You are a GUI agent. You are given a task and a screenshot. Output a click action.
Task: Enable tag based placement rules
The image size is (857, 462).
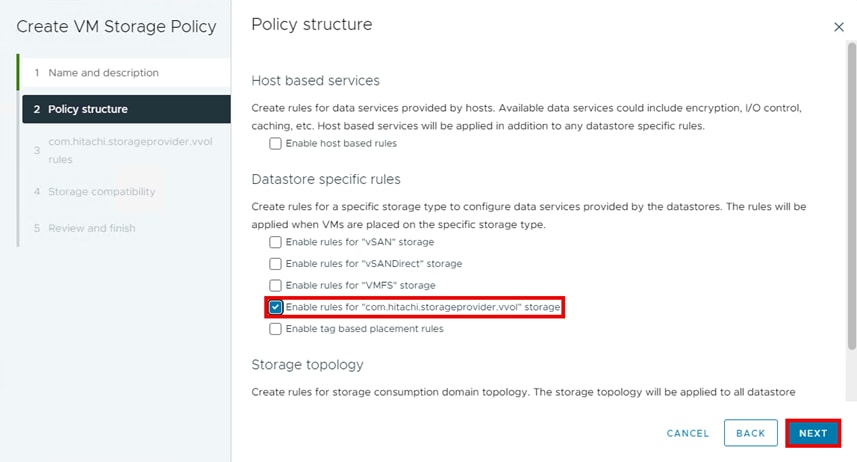click(x=276, y=328)
